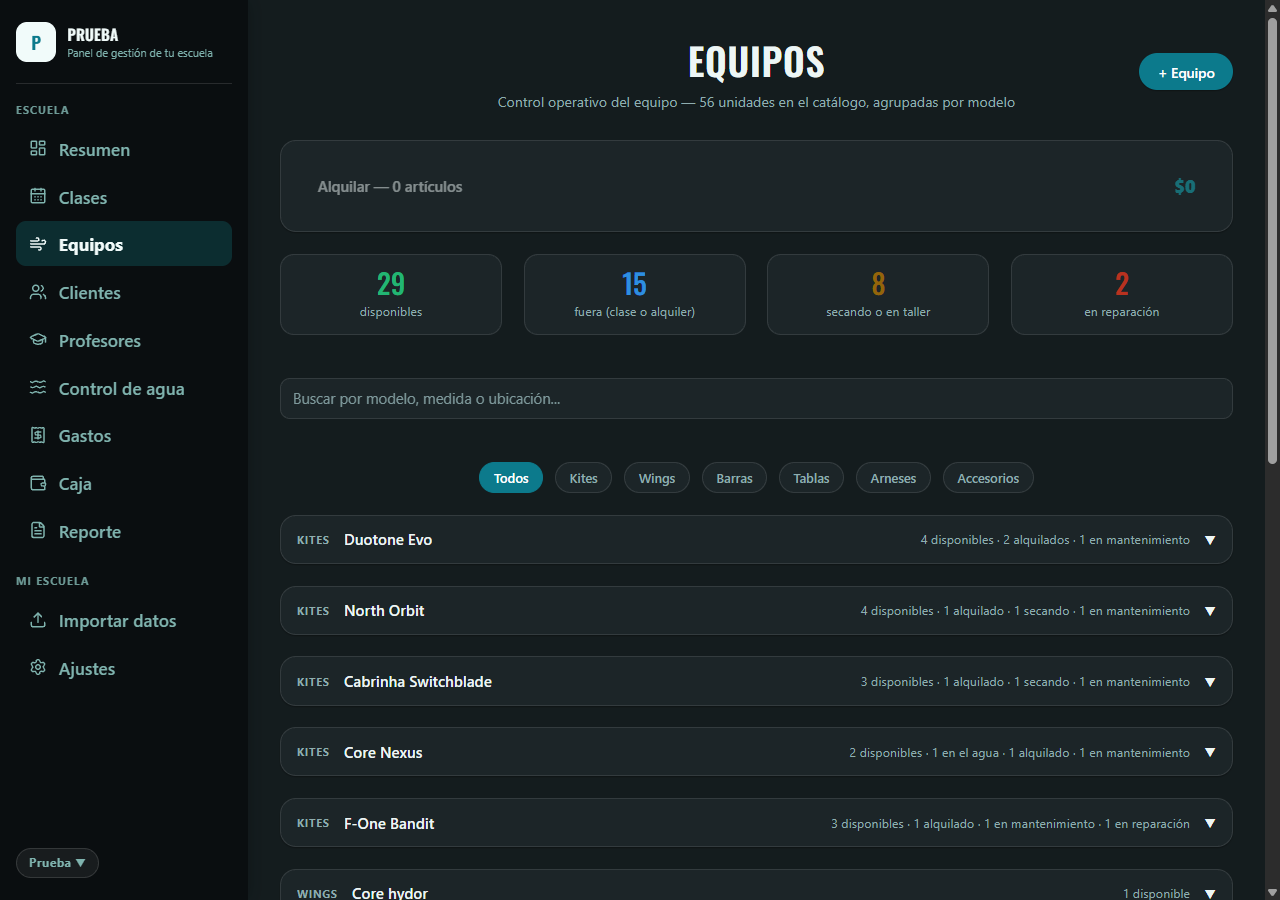Select the Todos filter tab
This screenshot has width=1280, height=900.
(x=511, y=478)
